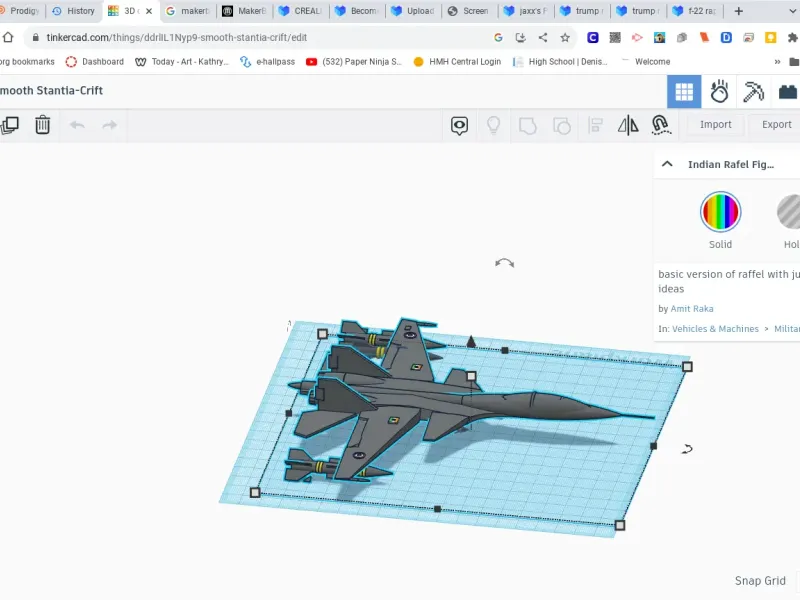Delete selection with the trash icon
800x600 pixels.
point(42,125)
